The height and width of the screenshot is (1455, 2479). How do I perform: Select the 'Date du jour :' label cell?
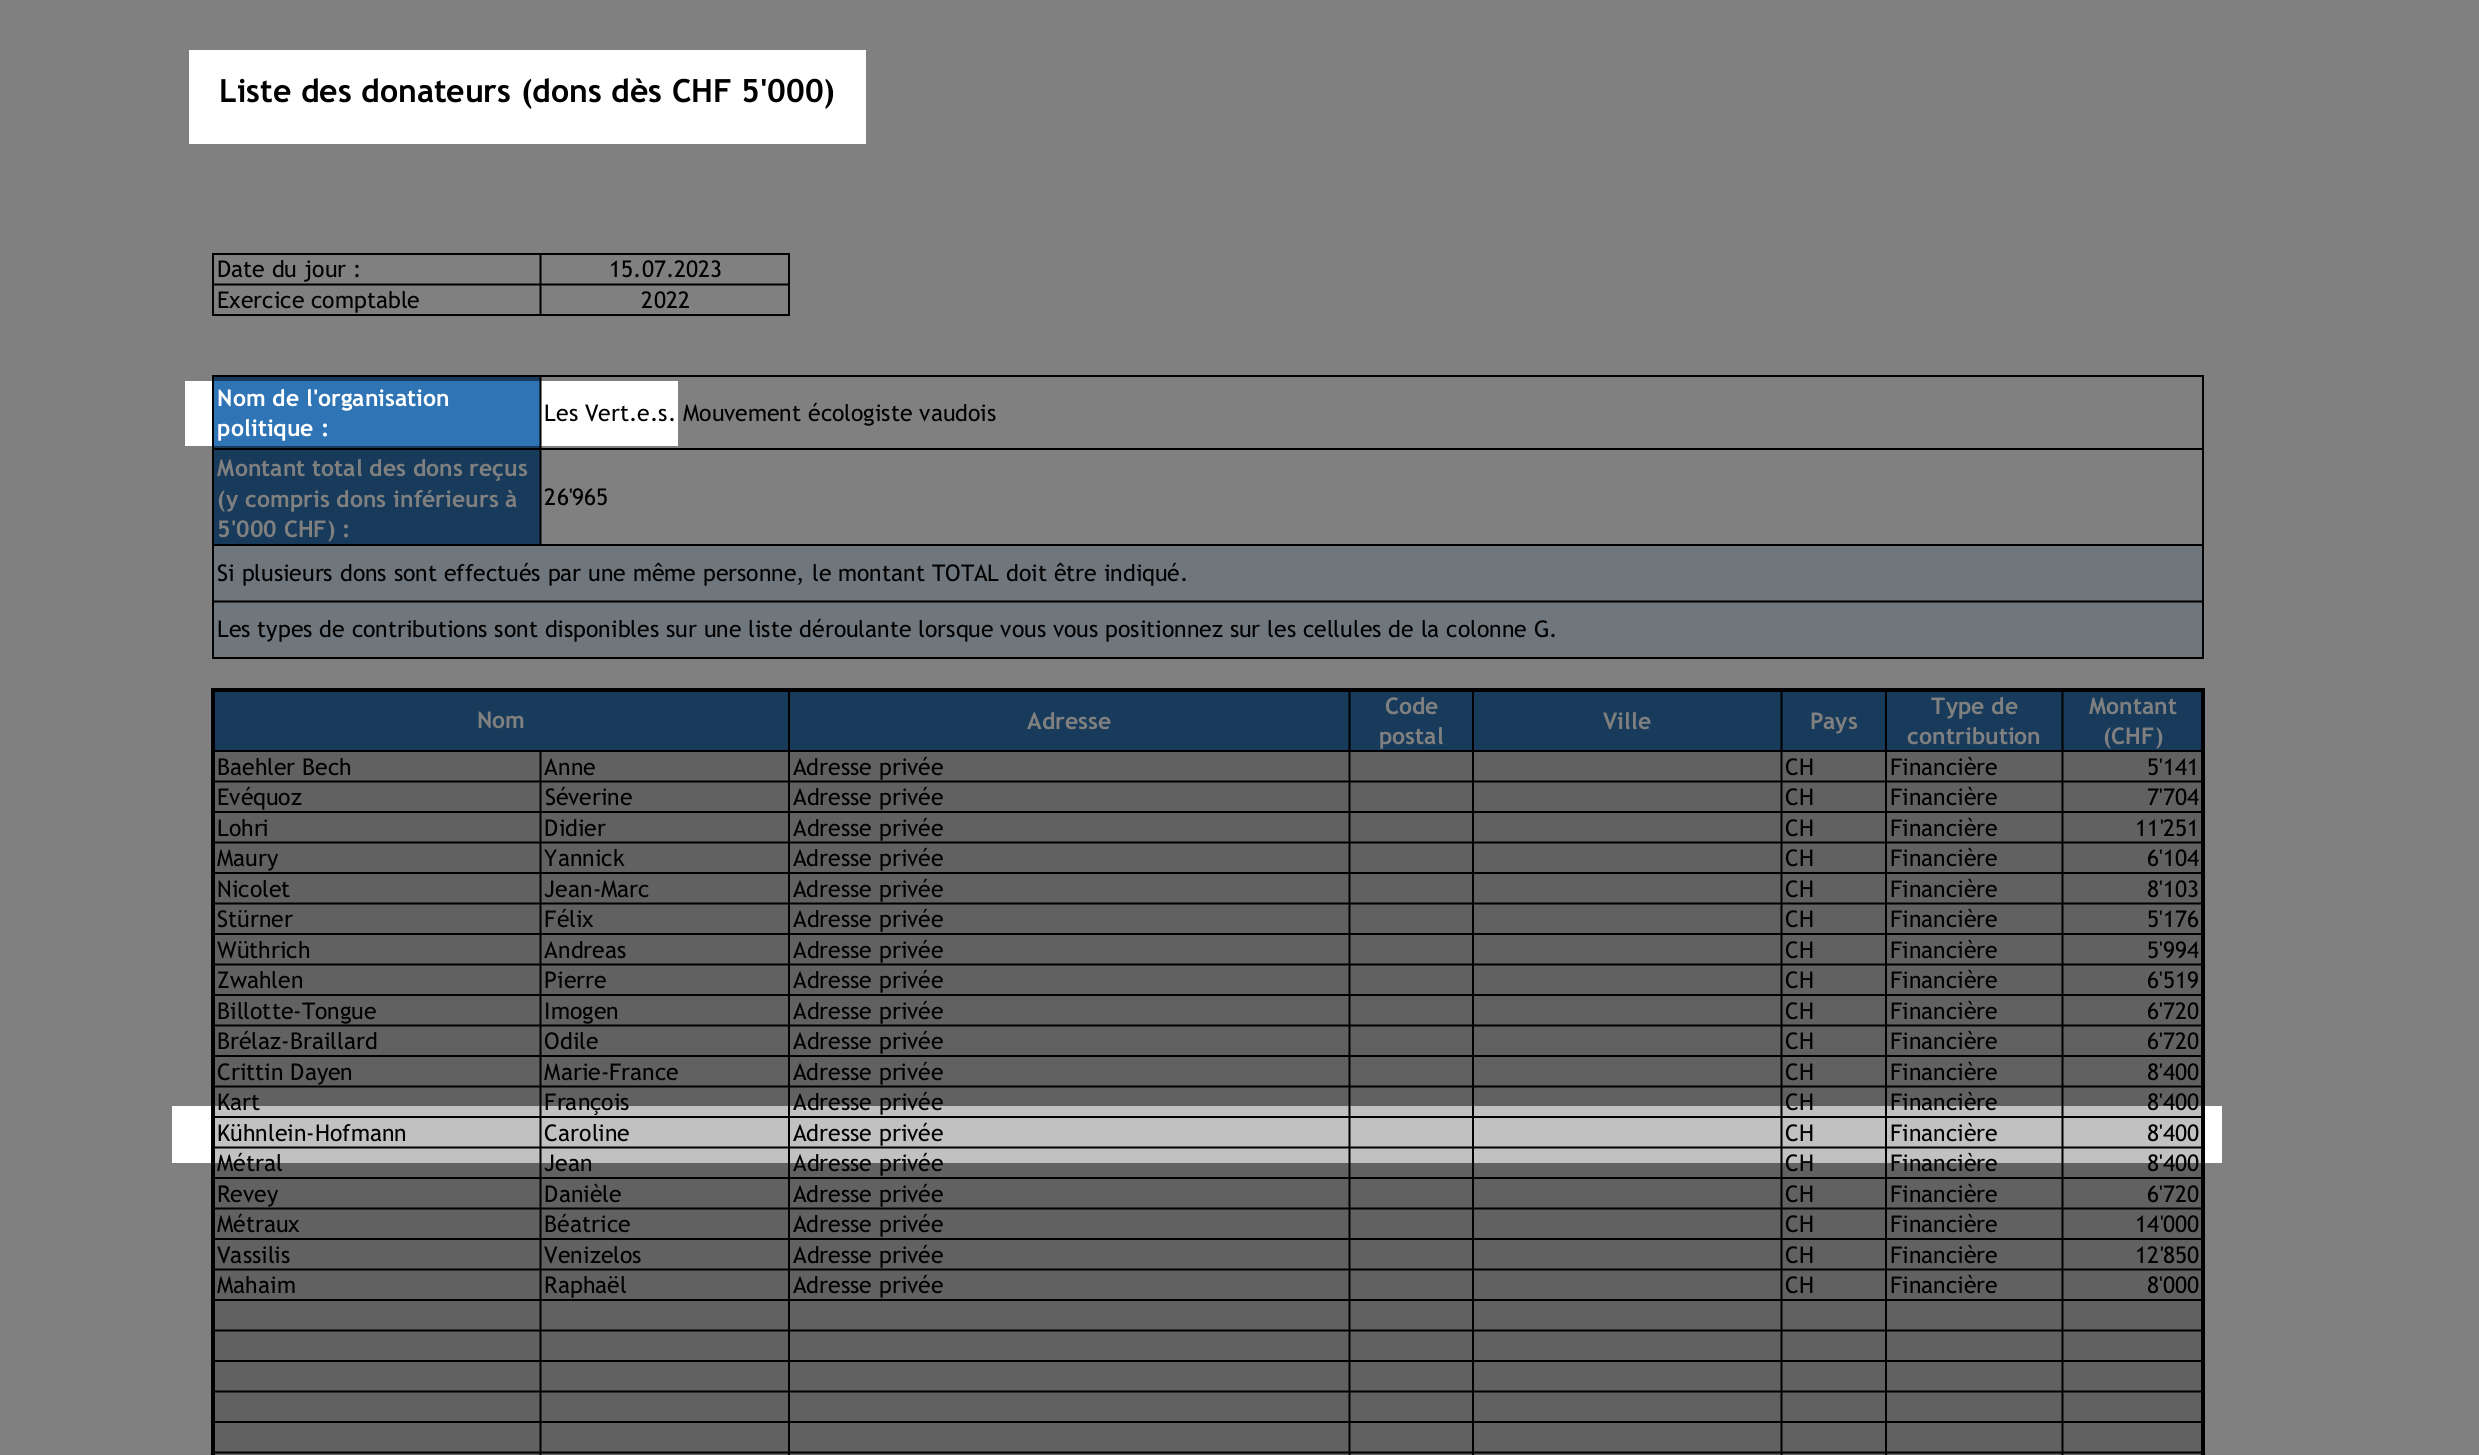(x=377, y=269)
